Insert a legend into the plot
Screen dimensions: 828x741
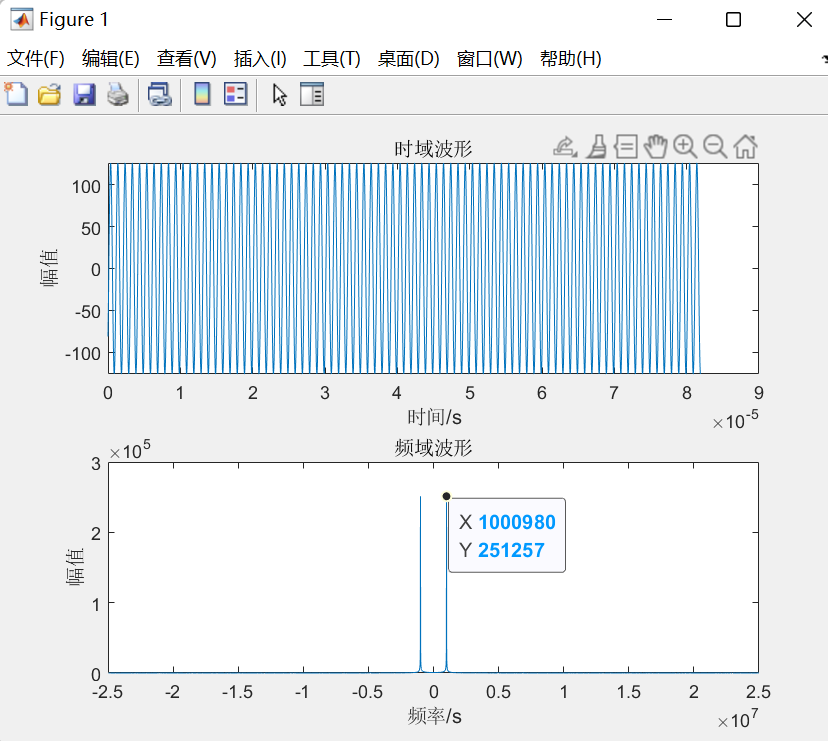(x=237, y=93)
